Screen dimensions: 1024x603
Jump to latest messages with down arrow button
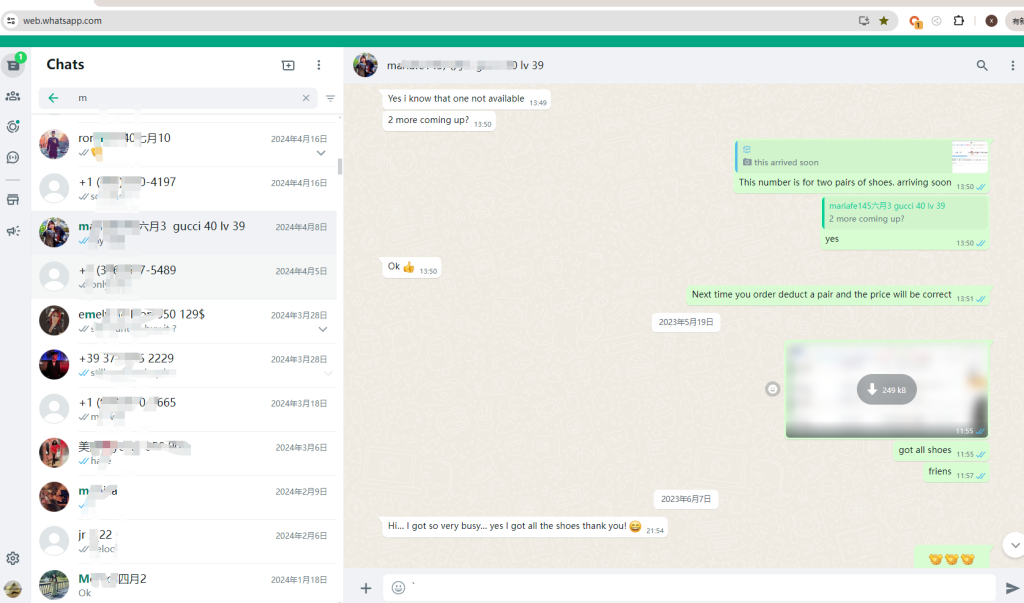(x=1014, y=545)
